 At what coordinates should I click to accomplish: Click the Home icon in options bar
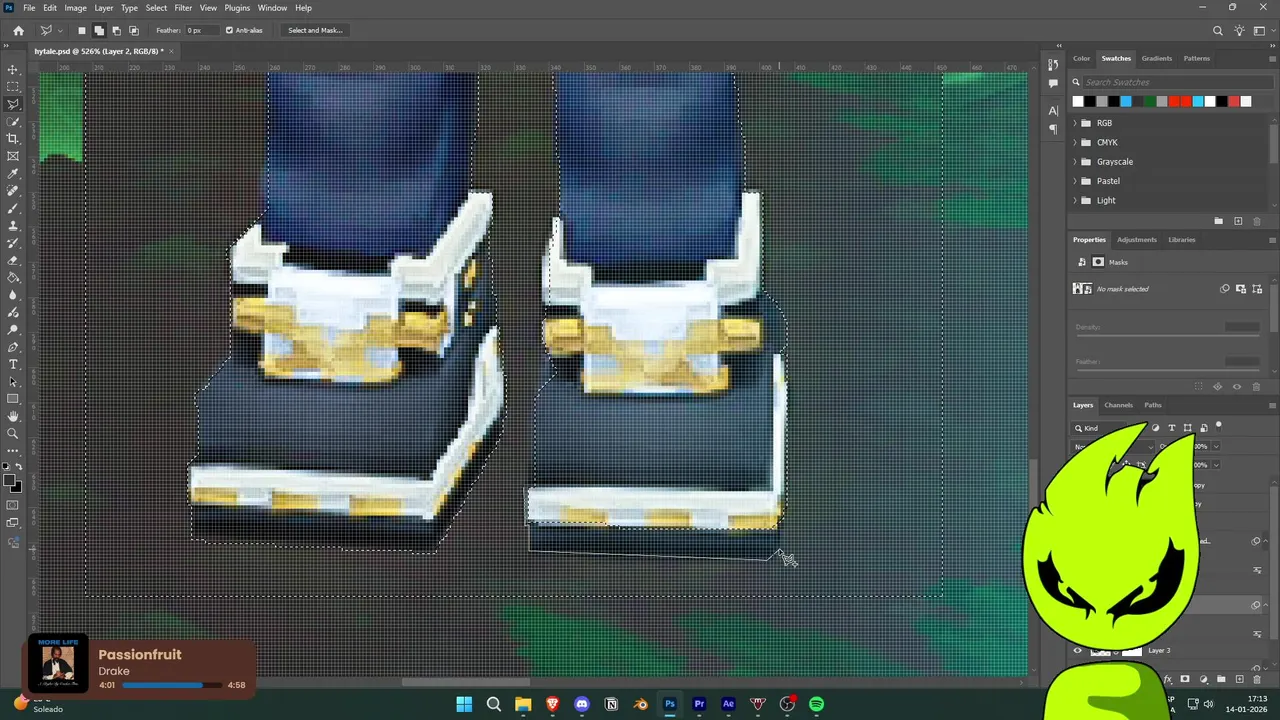pyautogui.click(x=18, y=30)
